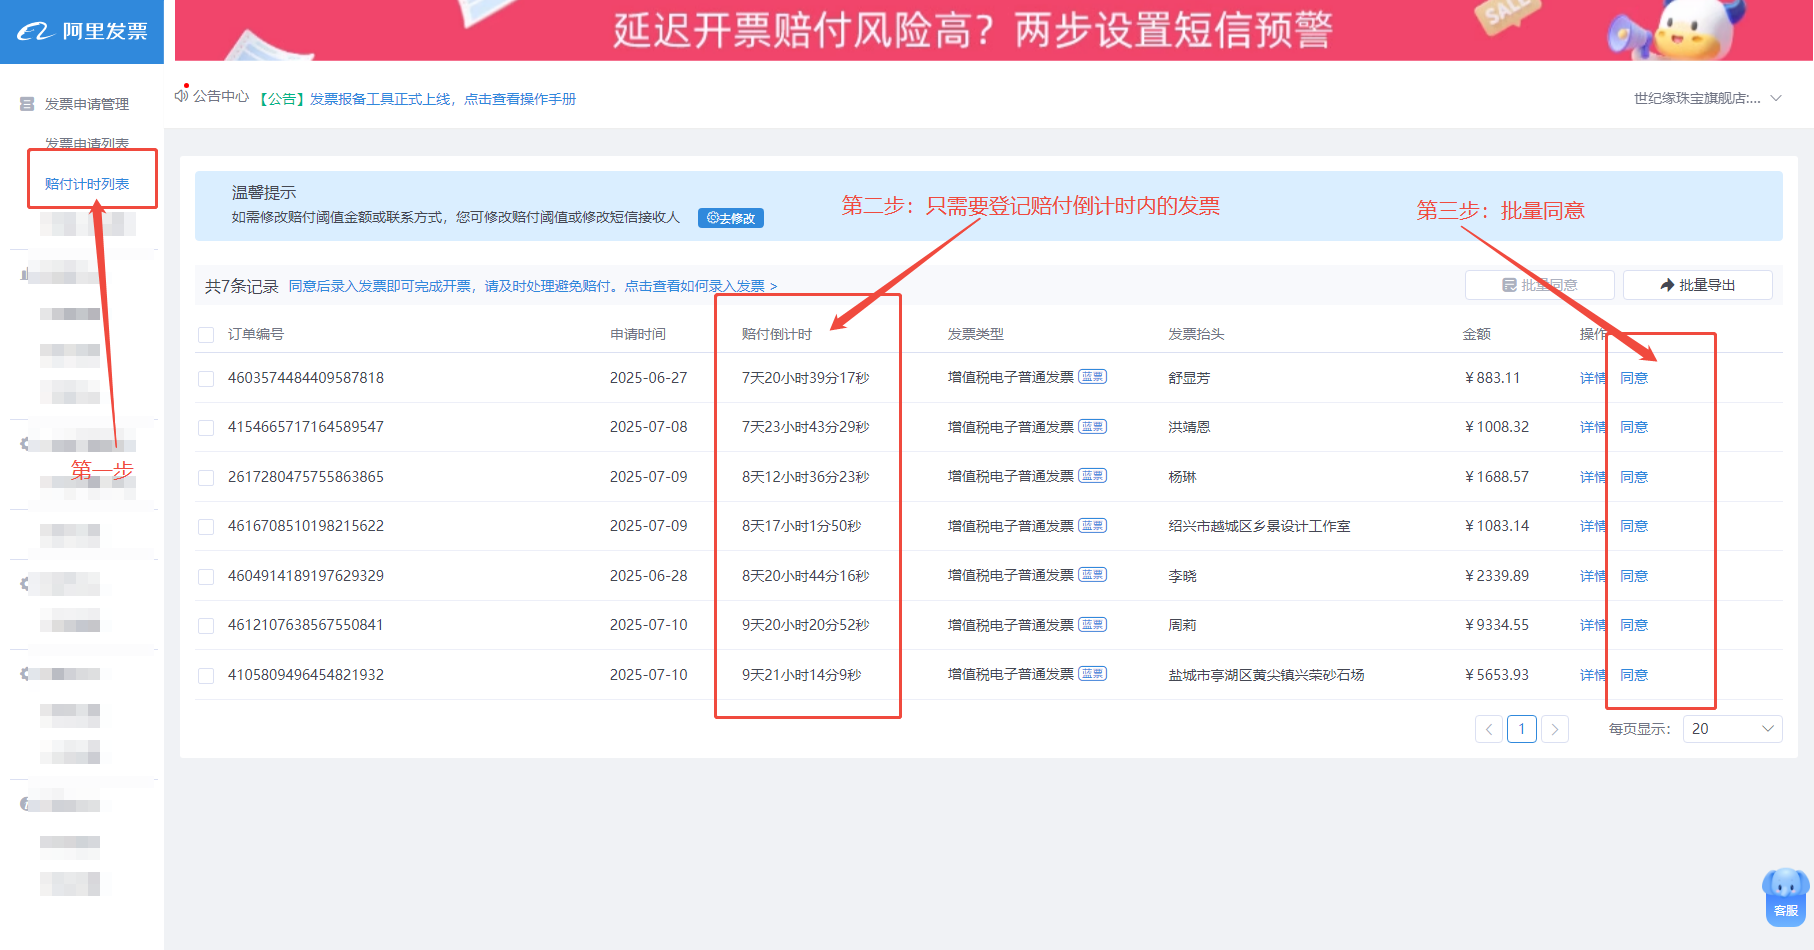Open the 每页显示 page size dropdown
The width and height of the screenshot is (1814, 950).
pyautogui.click(x=1732, y=729)
